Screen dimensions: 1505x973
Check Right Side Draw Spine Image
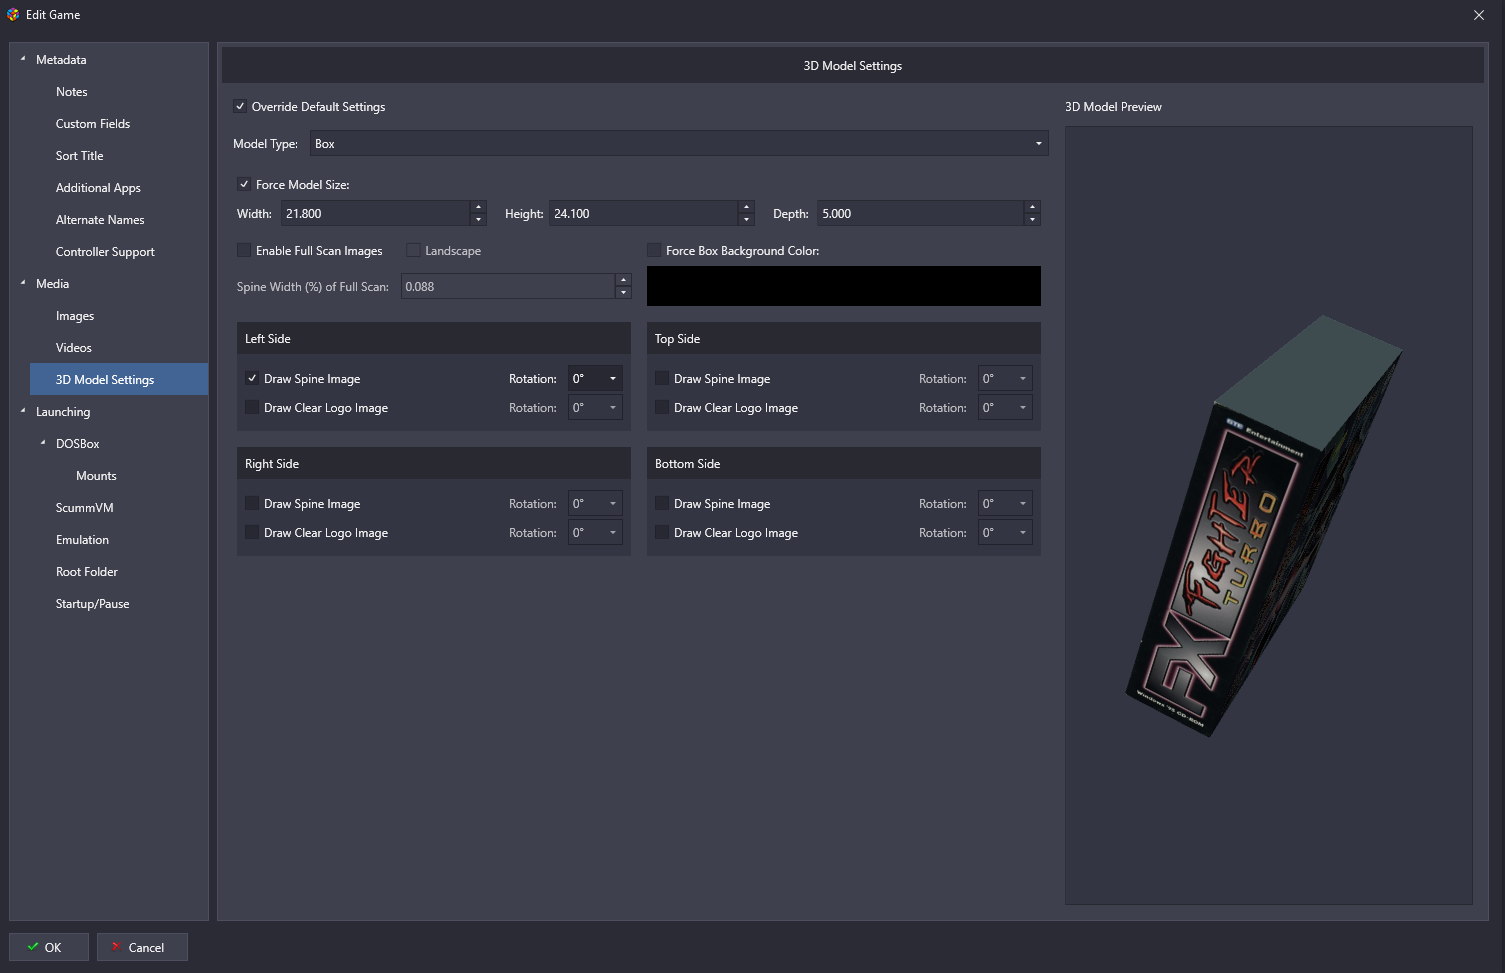(252, 503)
